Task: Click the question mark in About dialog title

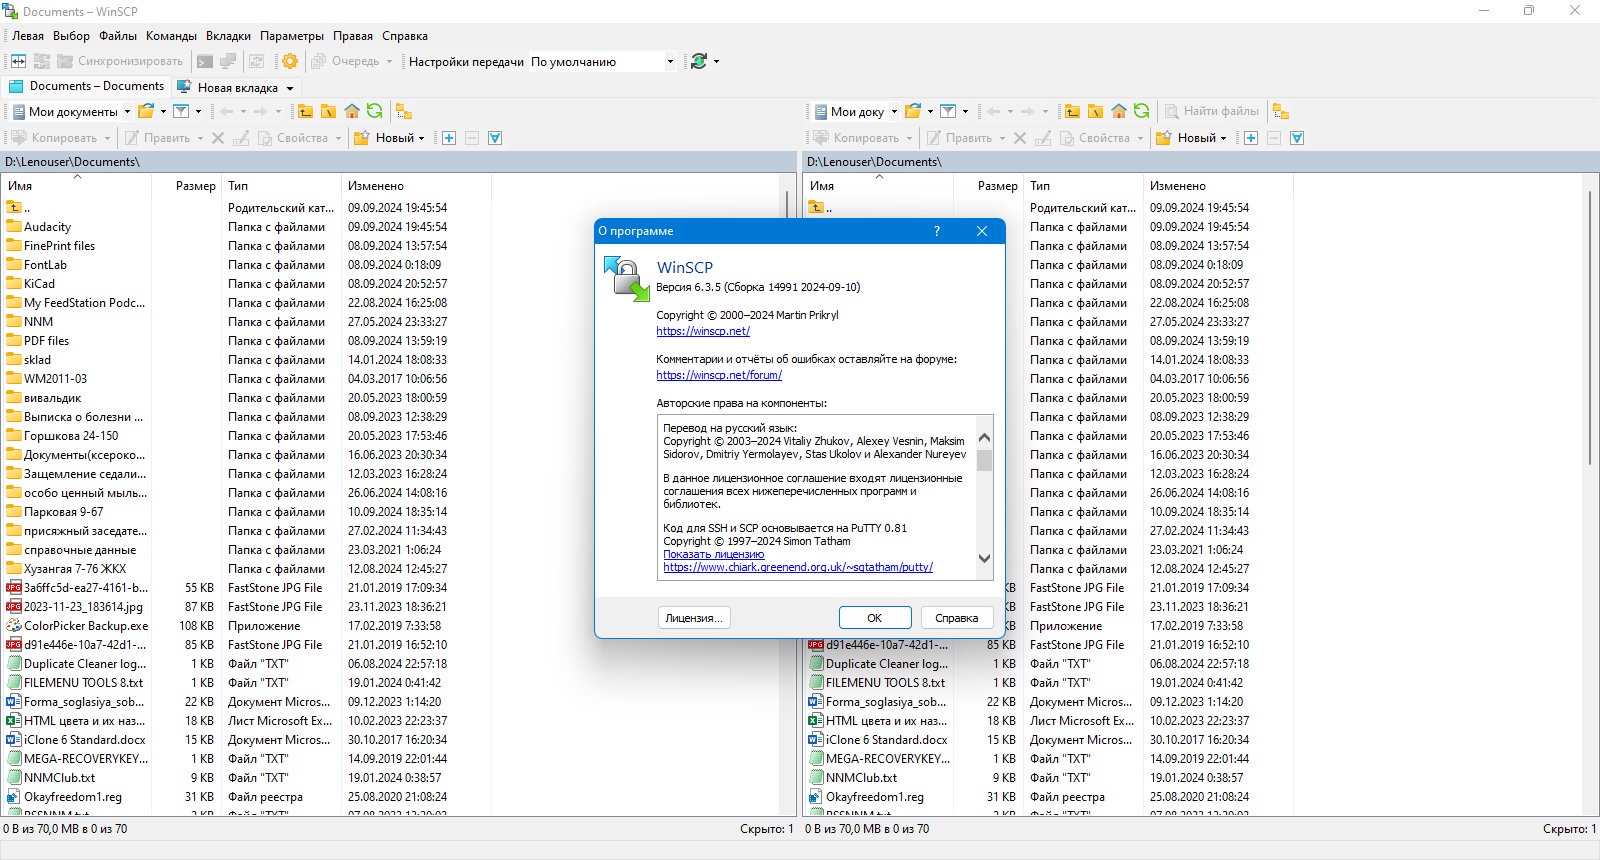Action: (x=937, y=231)
